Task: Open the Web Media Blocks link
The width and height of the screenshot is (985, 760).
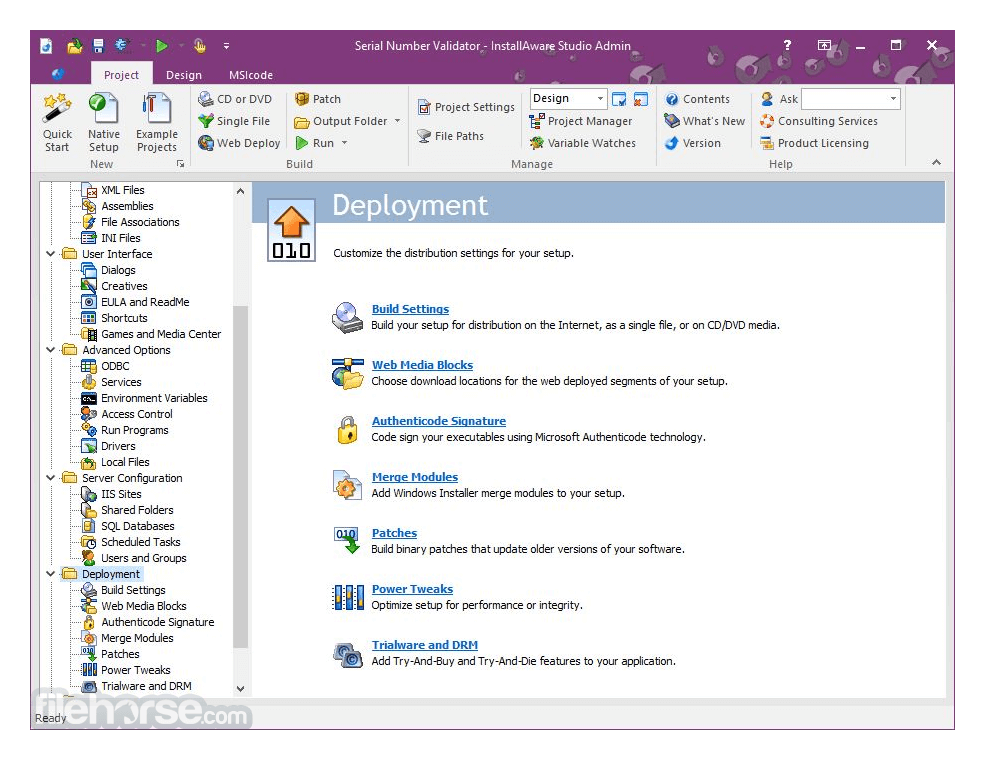Action: 422,365
